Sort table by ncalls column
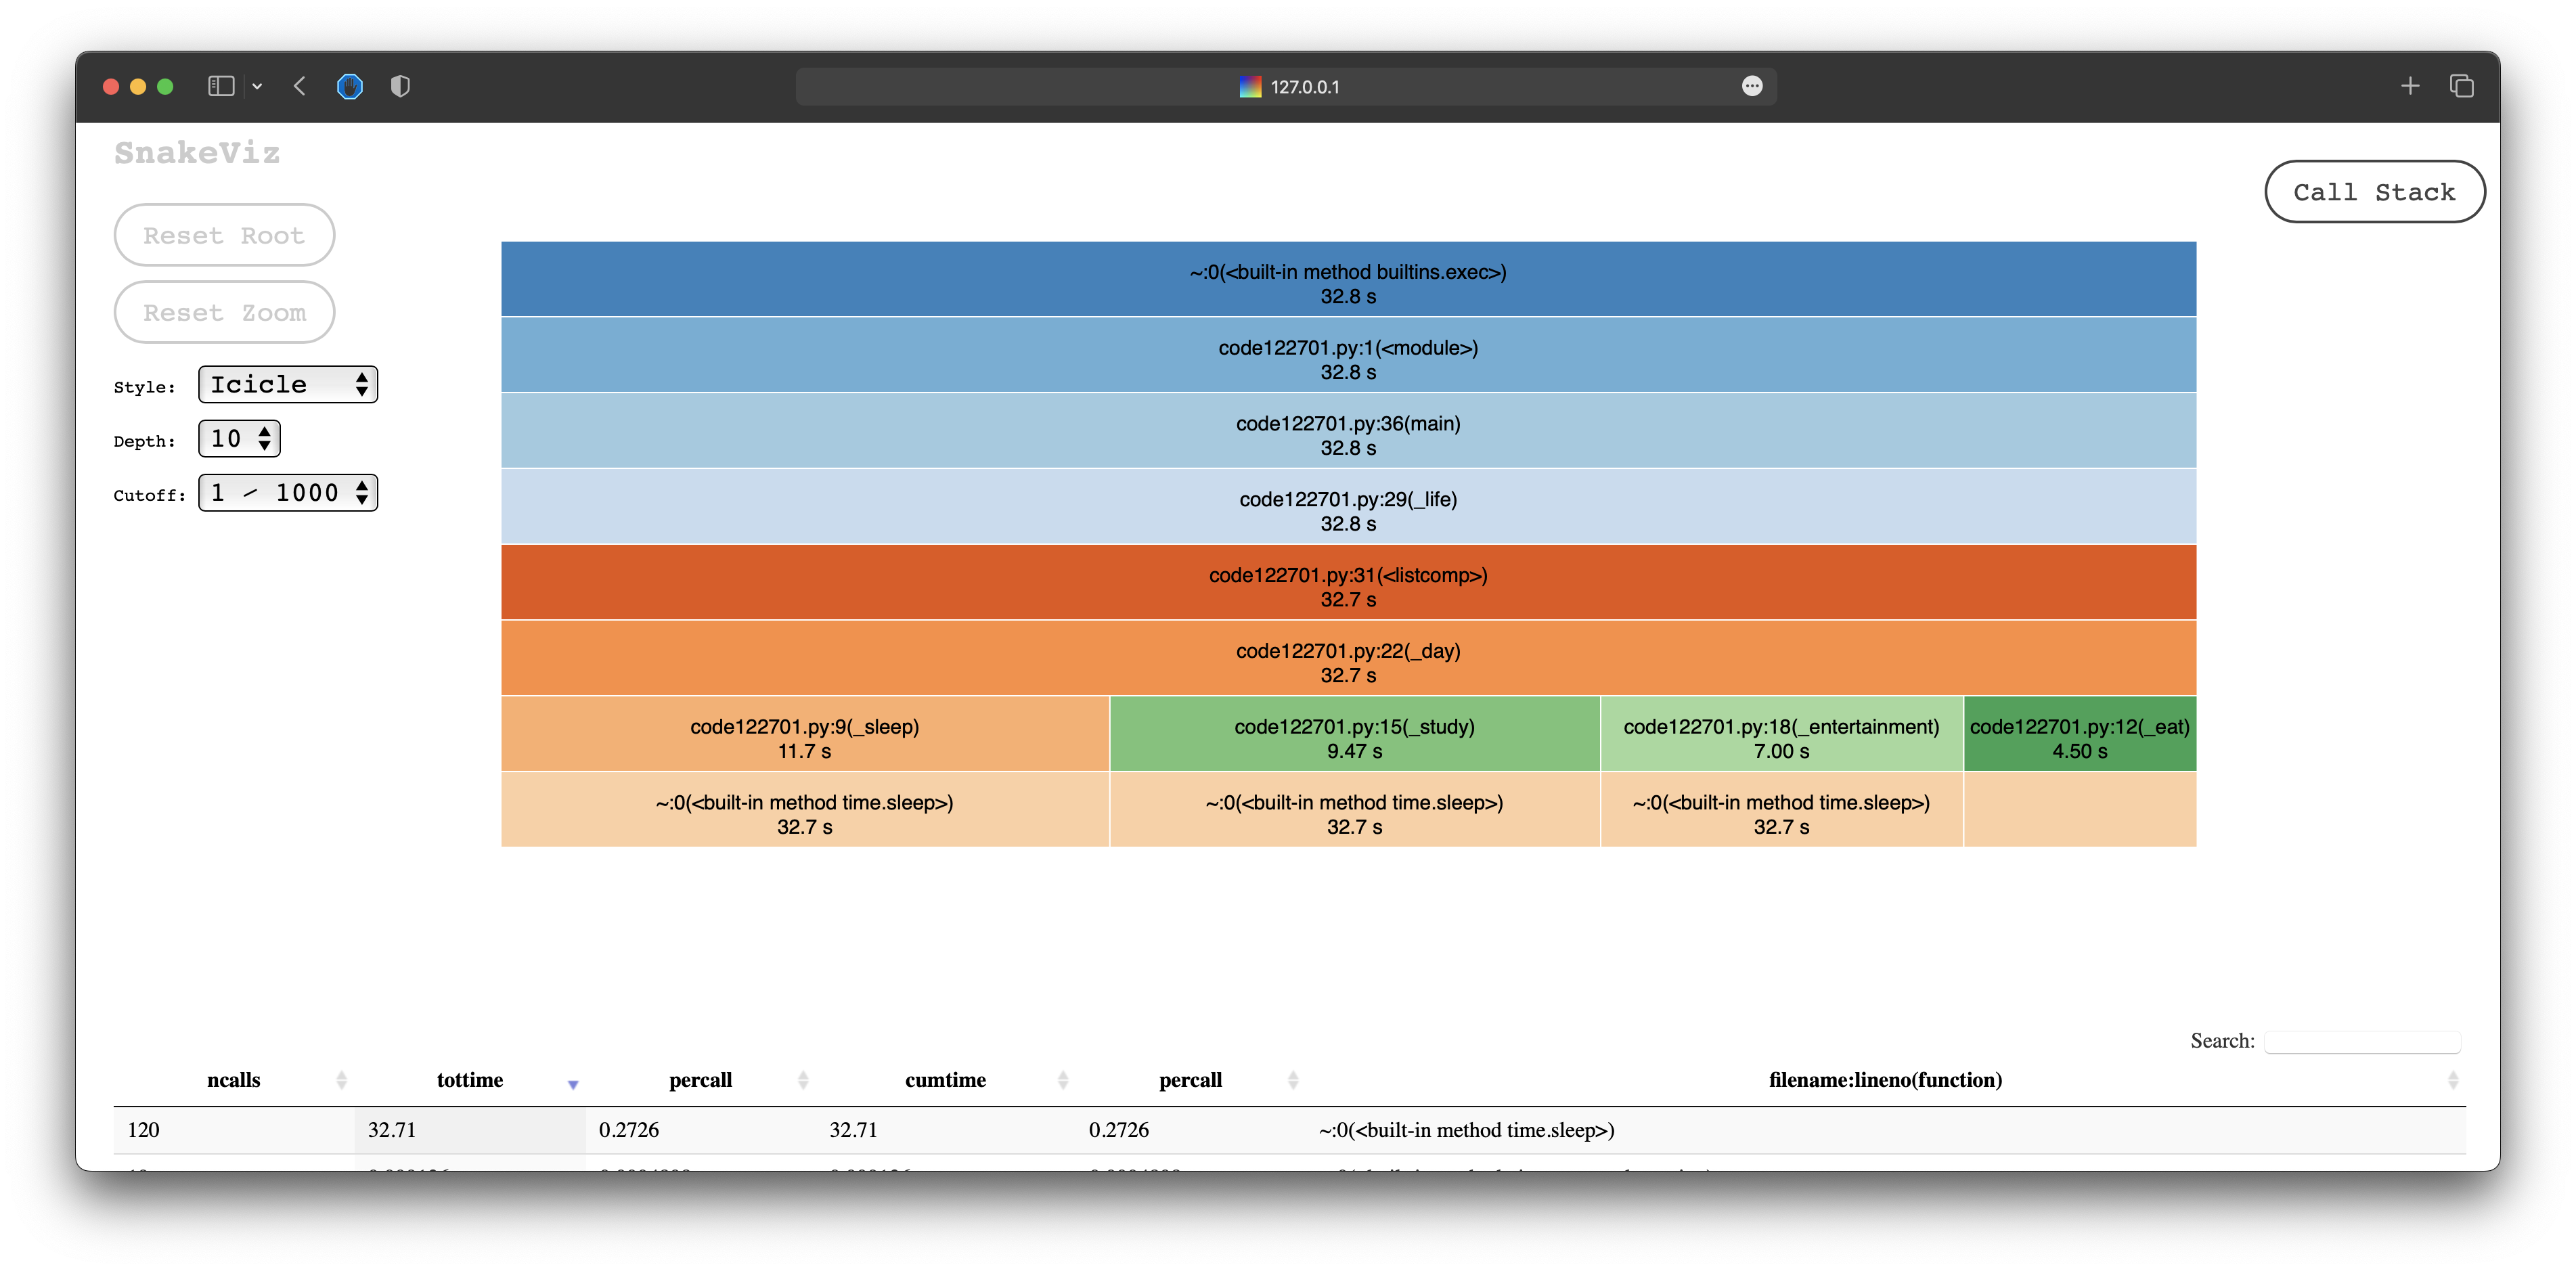Image resolution: width=2576 pixels, height=1271 pixels. pyautogui.click(x=234, y=1080)
